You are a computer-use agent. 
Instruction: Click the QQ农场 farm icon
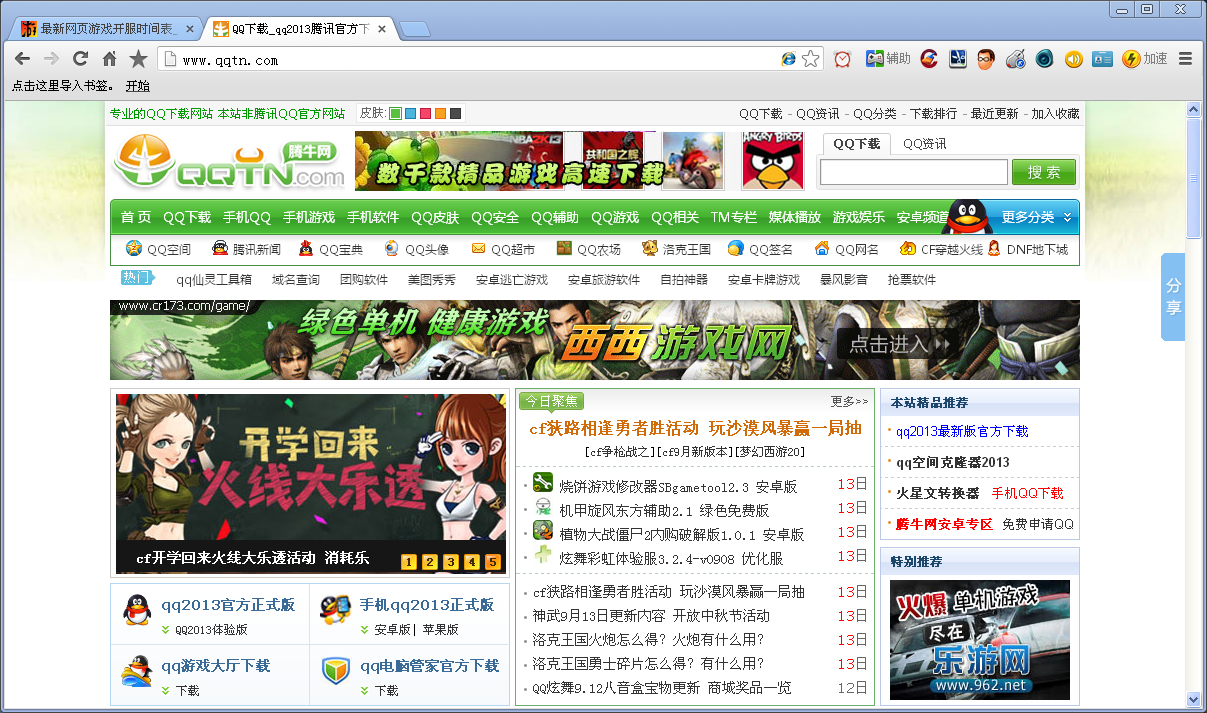pos(564,249)
